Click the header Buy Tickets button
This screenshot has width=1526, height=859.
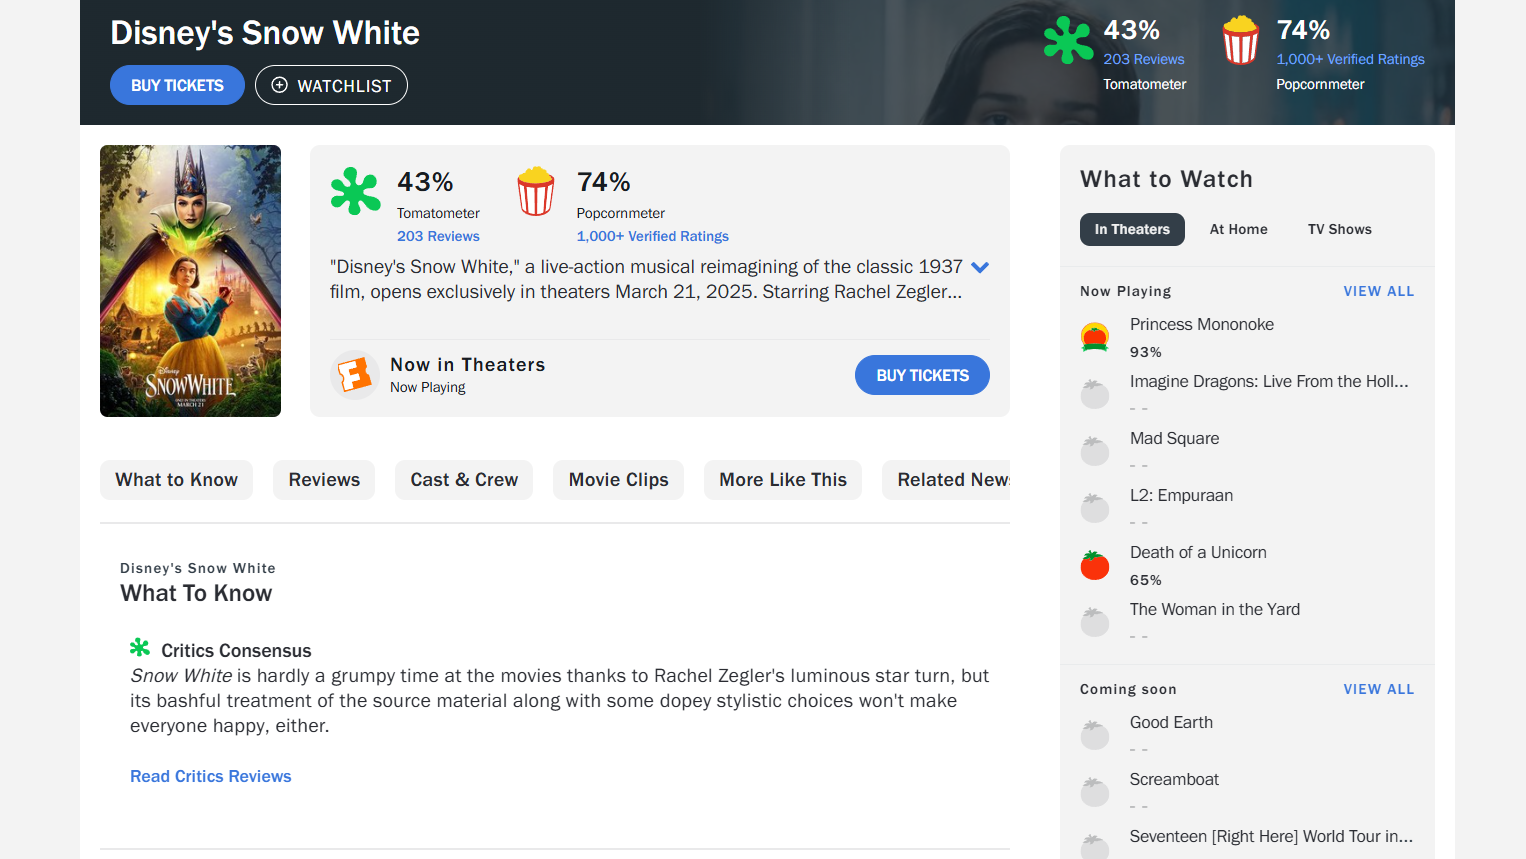(177, 85)
